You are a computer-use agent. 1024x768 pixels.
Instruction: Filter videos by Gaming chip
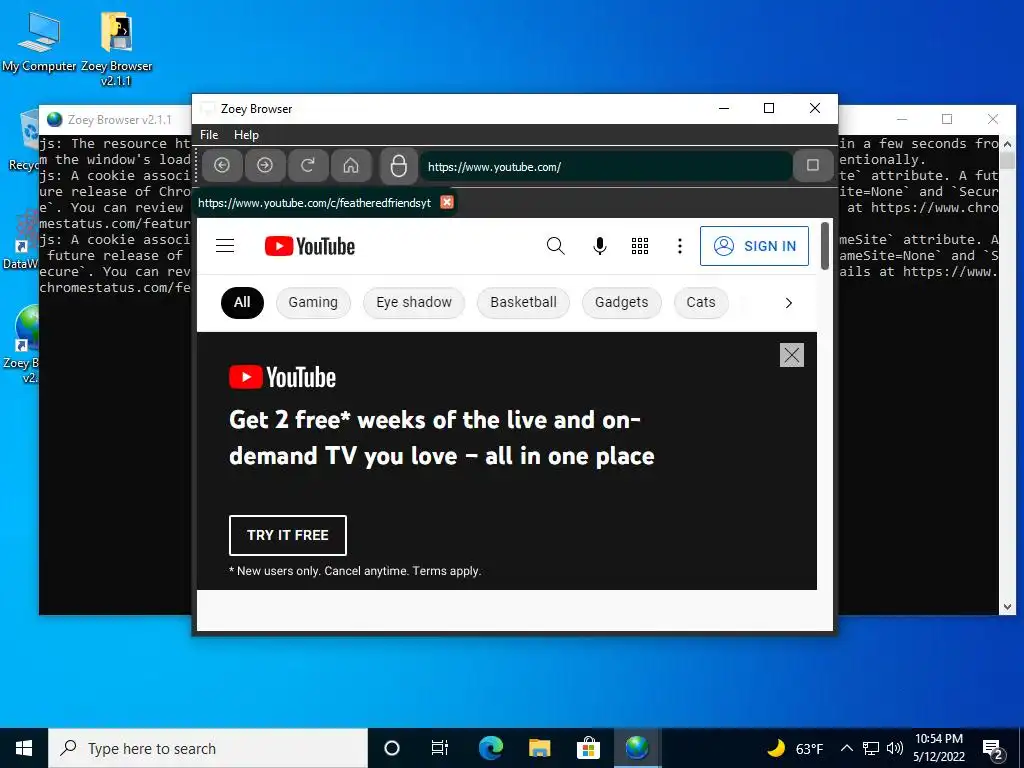coord(313,302)
